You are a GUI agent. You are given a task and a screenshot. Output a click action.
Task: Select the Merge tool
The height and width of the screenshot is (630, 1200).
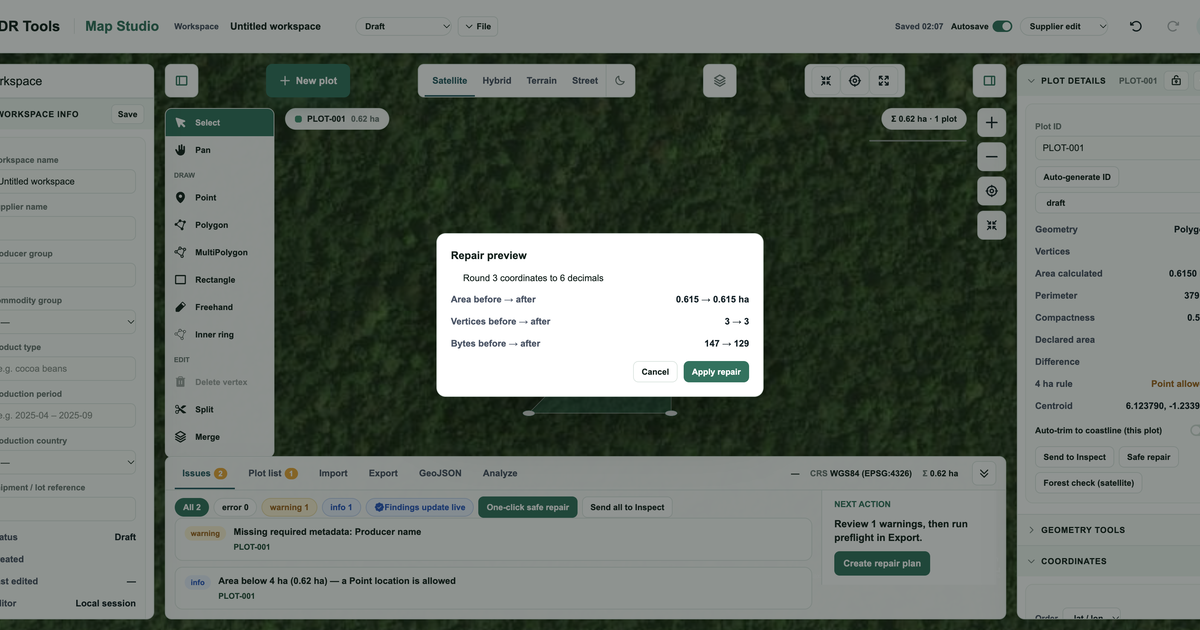[x=219, y=437]
